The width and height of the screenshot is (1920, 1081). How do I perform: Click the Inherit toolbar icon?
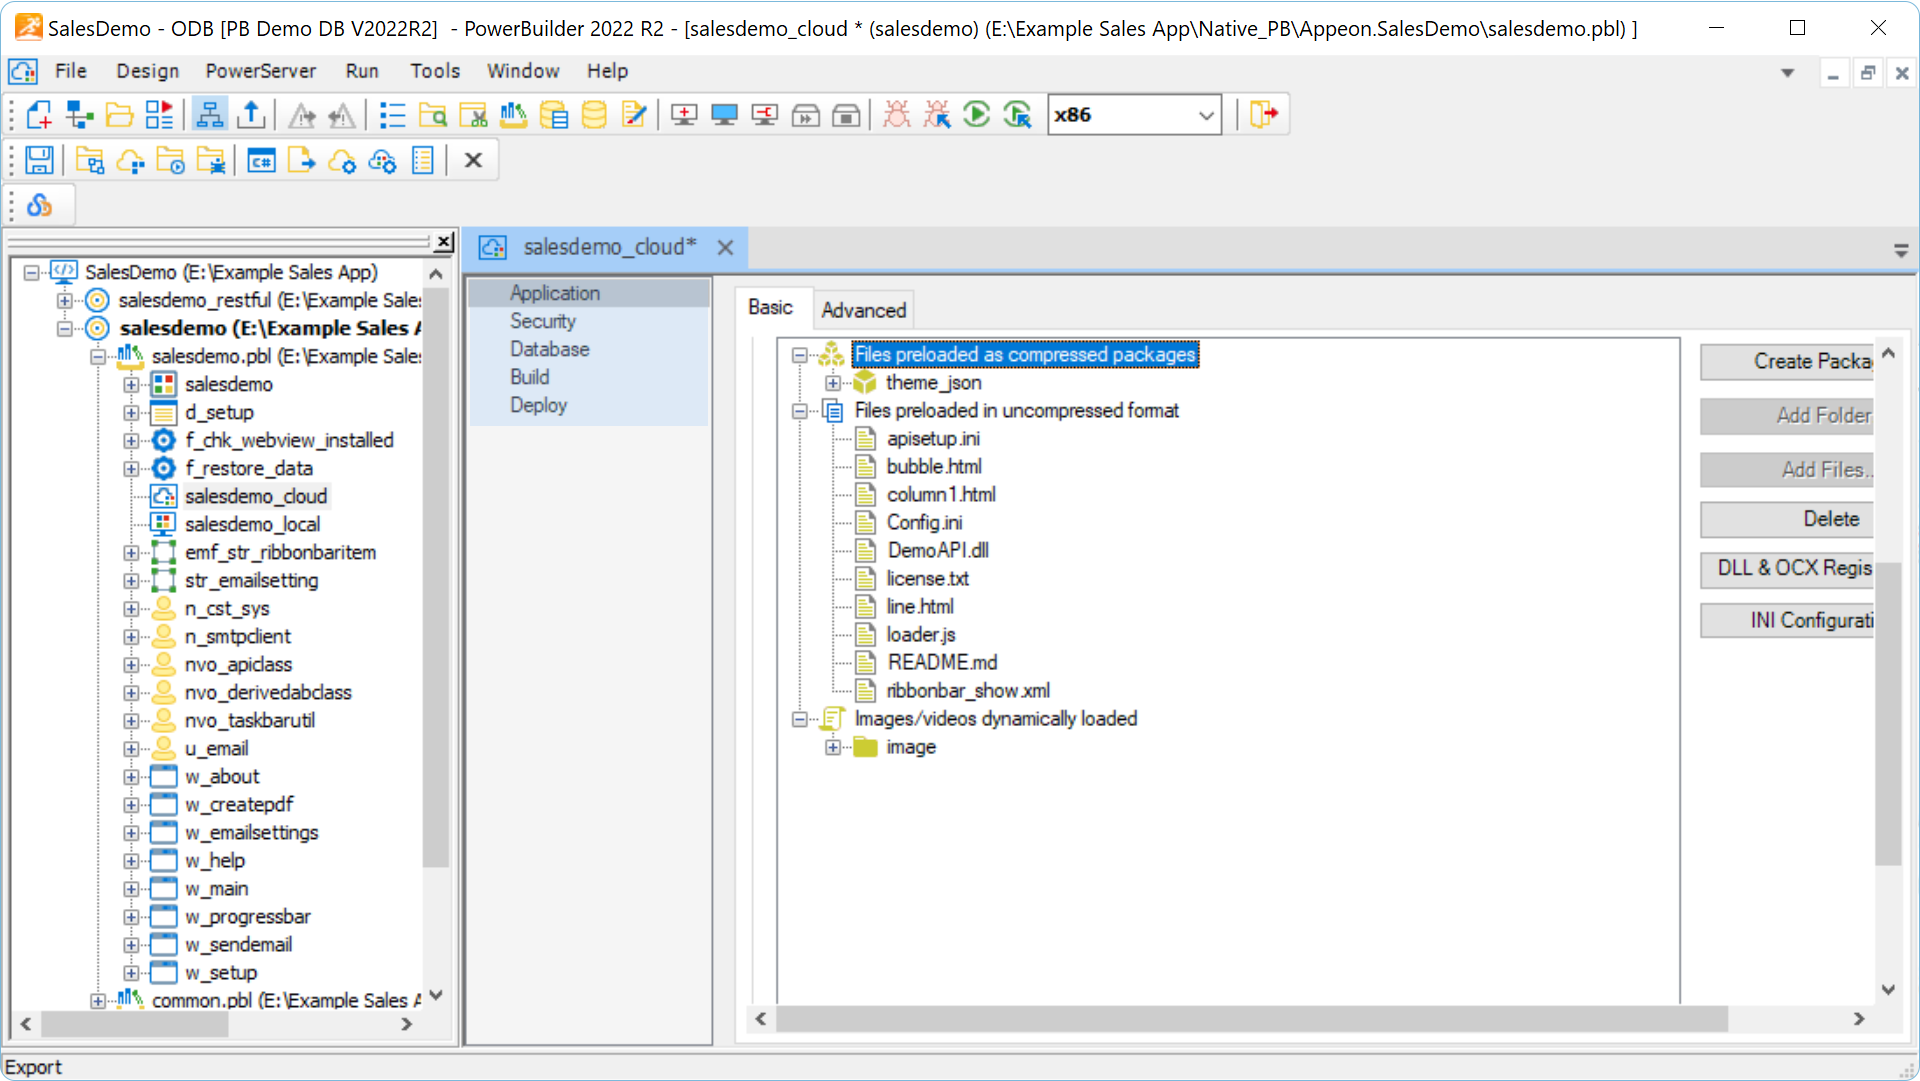(x=79, y=115)
